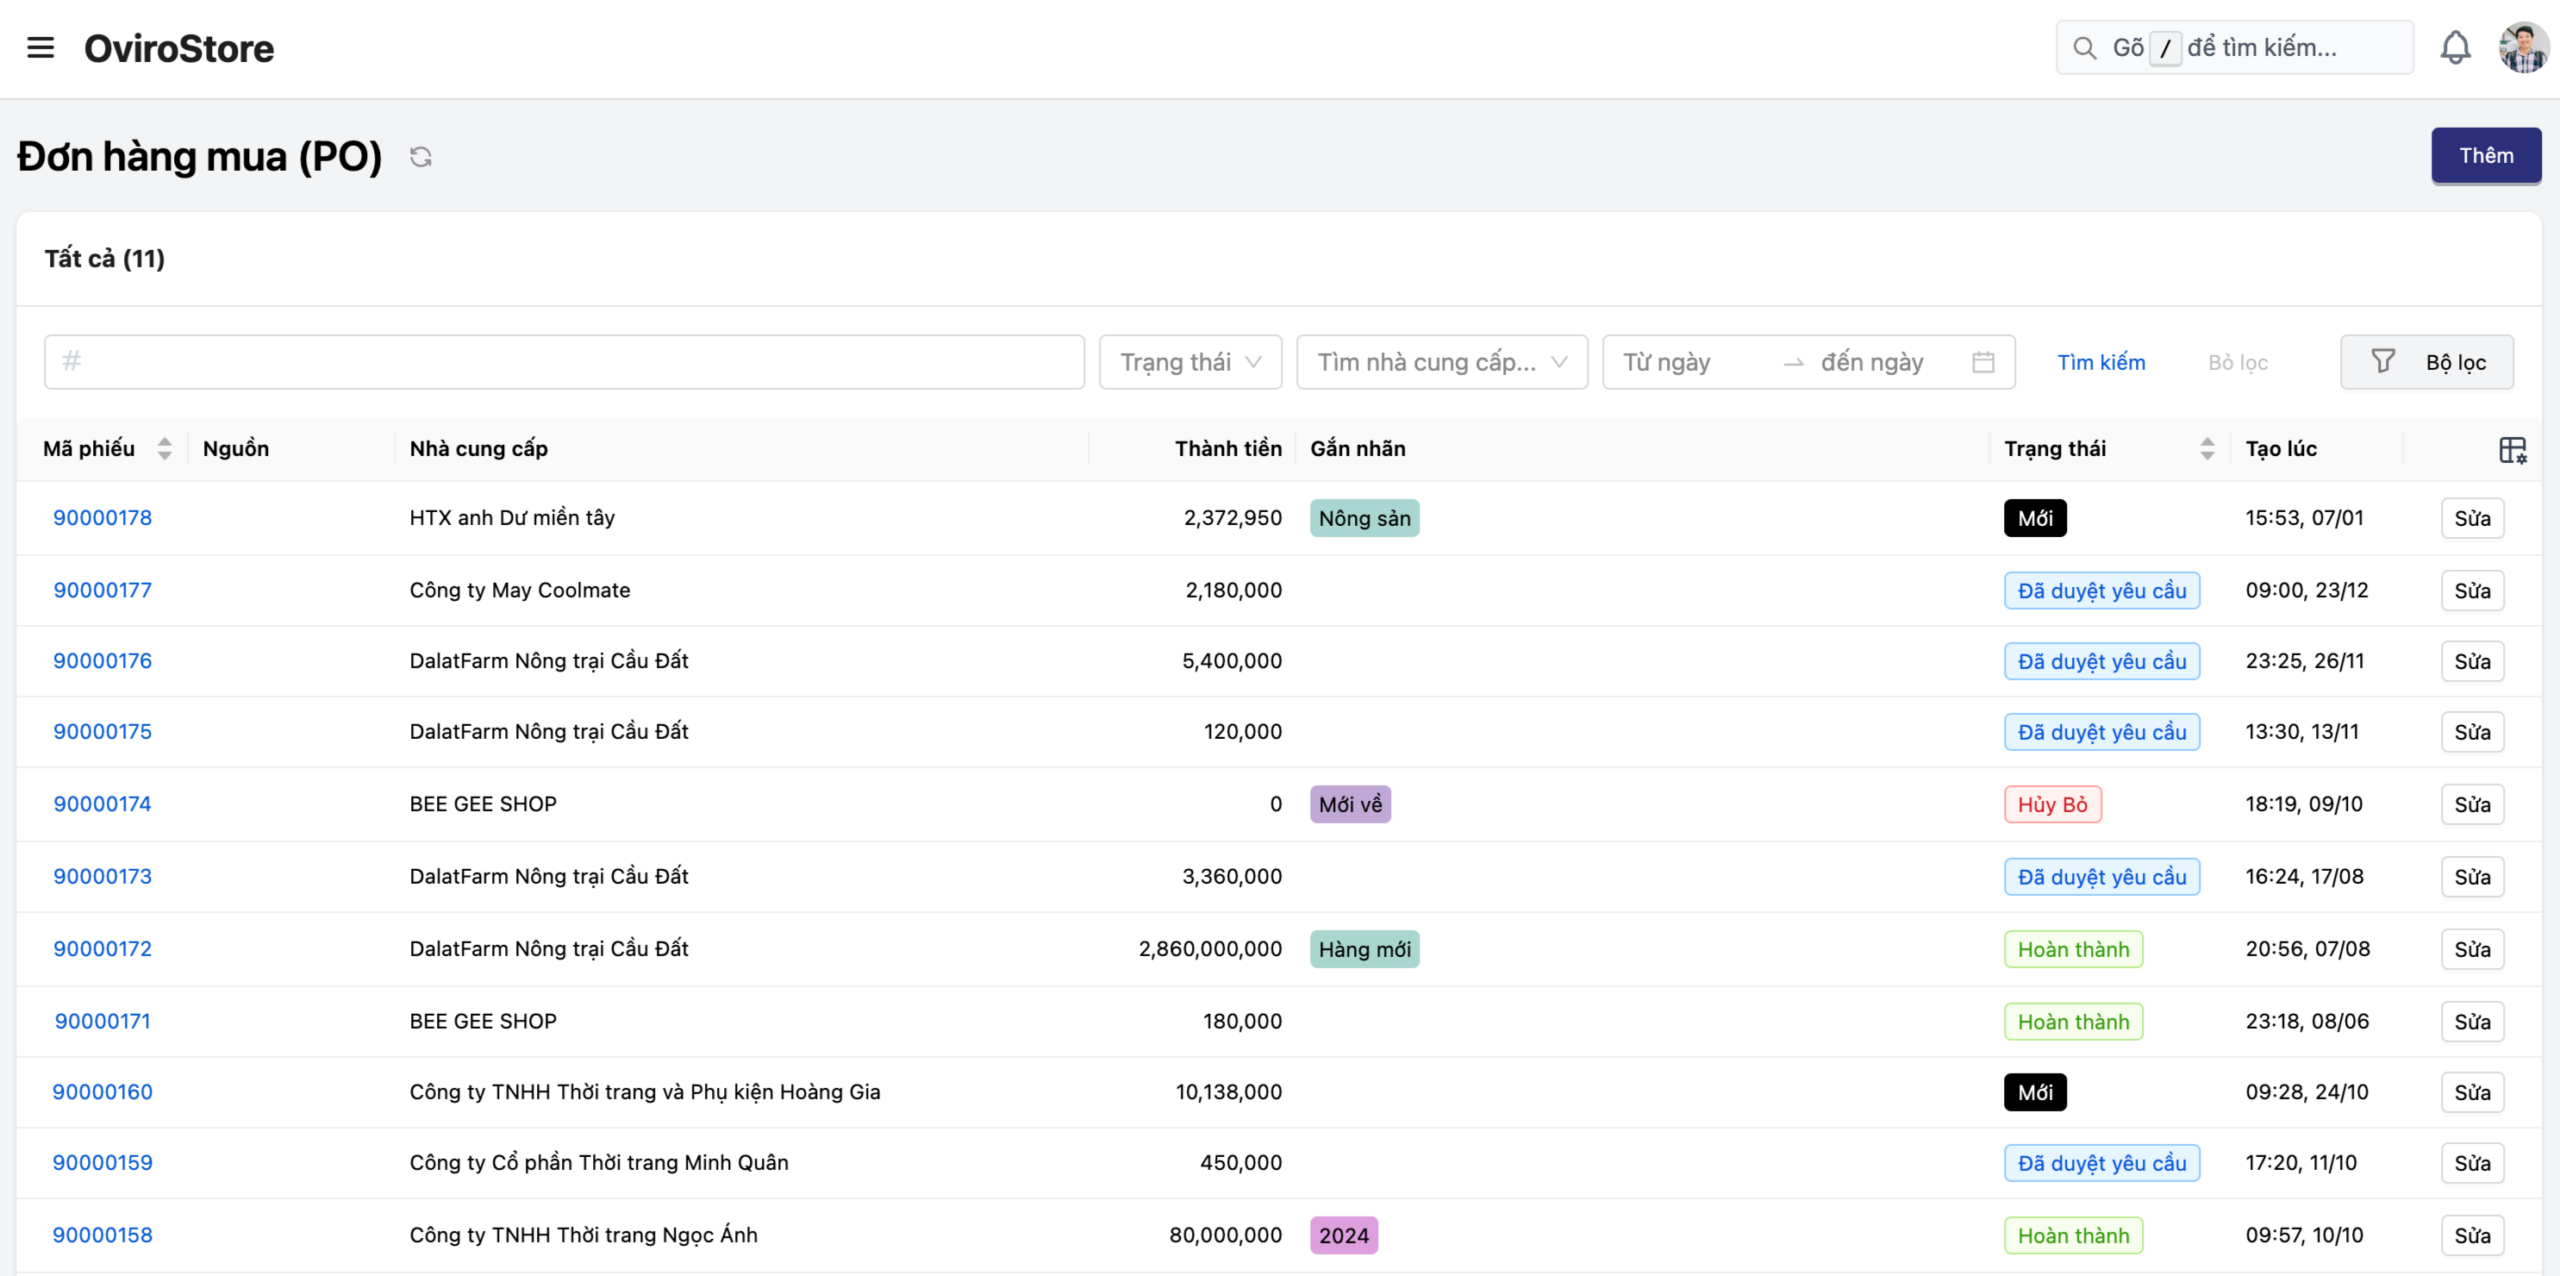
Task: Sort by Mã phiếu column arrows
Action: [165, 449]
